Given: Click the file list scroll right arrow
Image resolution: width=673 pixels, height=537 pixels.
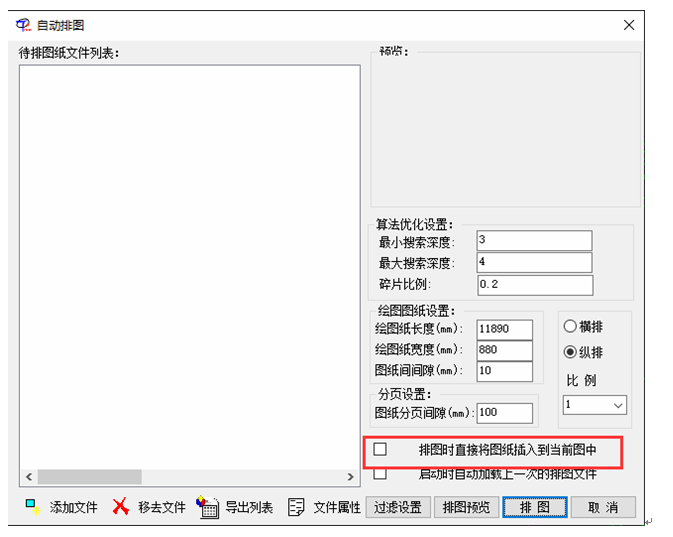Looking at the screenshot, I should pos(351,477).
